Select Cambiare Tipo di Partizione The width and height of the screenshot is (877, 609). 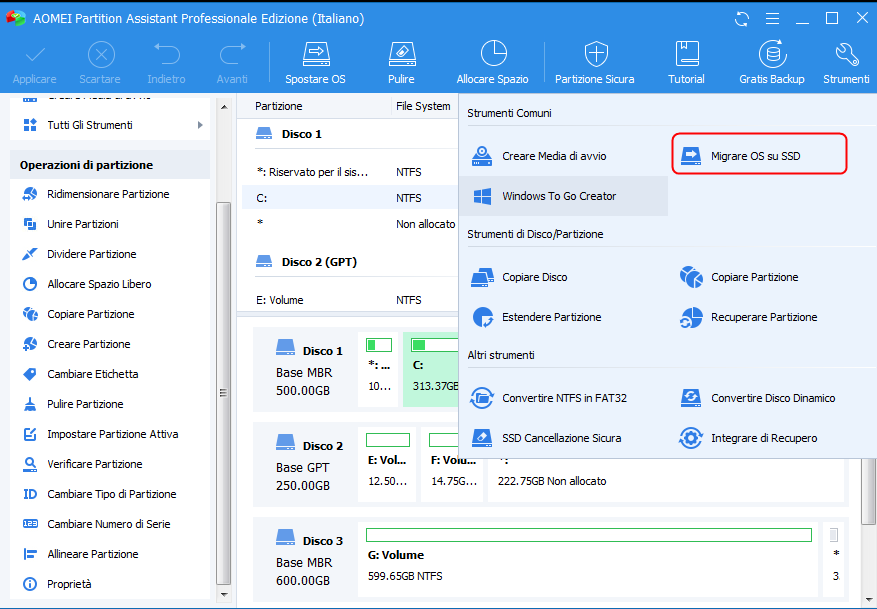(x=110, y=494)
